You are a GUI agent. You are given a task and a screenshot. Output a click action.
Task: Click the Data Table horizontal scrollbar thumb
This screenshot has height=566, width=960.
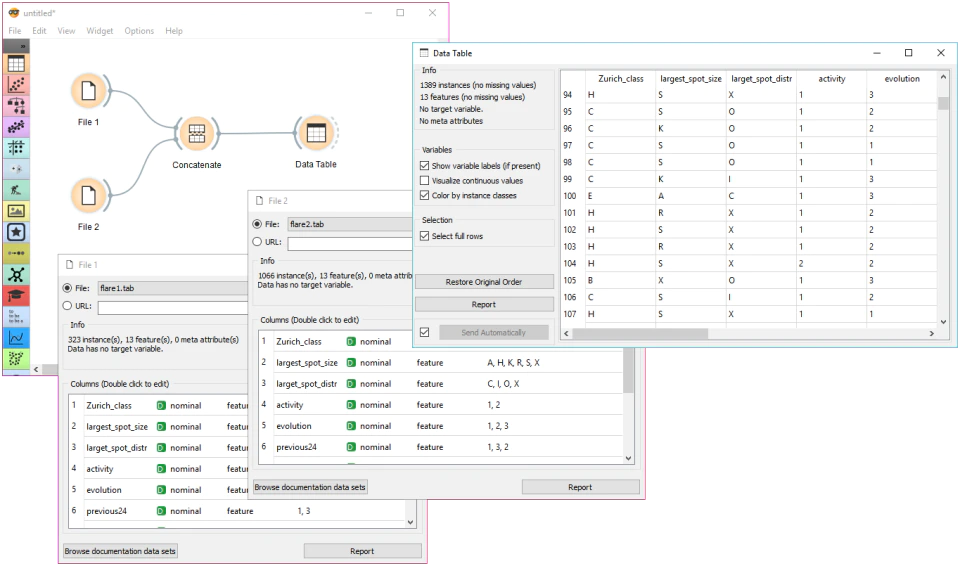640,333
